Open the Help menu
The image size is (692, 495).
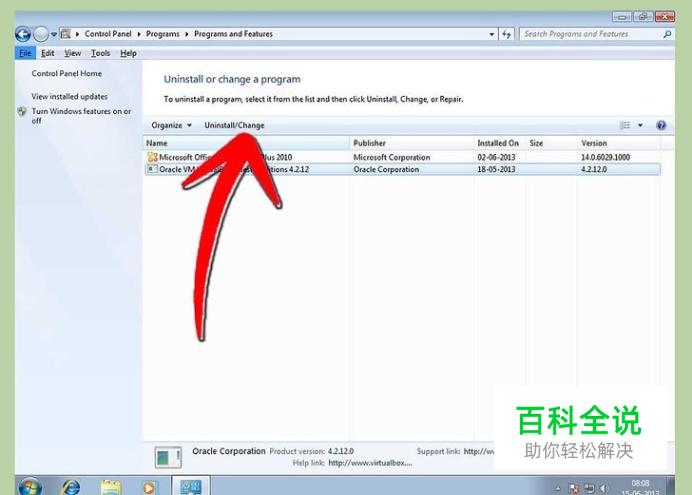click(128, 53)
